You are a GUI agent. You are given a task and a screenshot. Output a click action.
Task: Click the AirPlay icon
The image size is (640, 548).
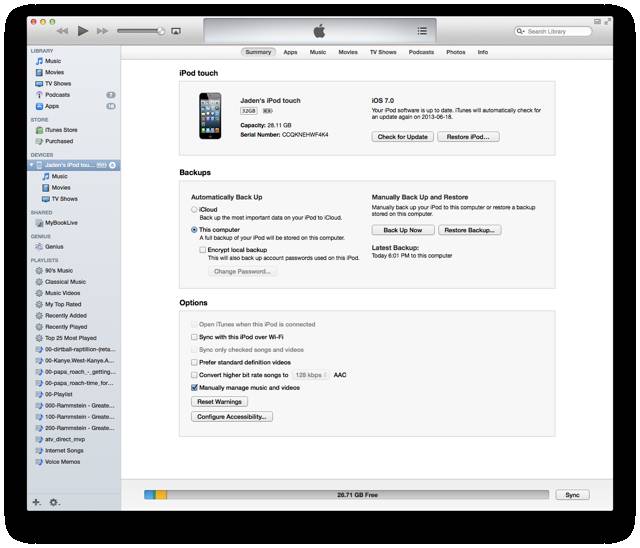176,31
